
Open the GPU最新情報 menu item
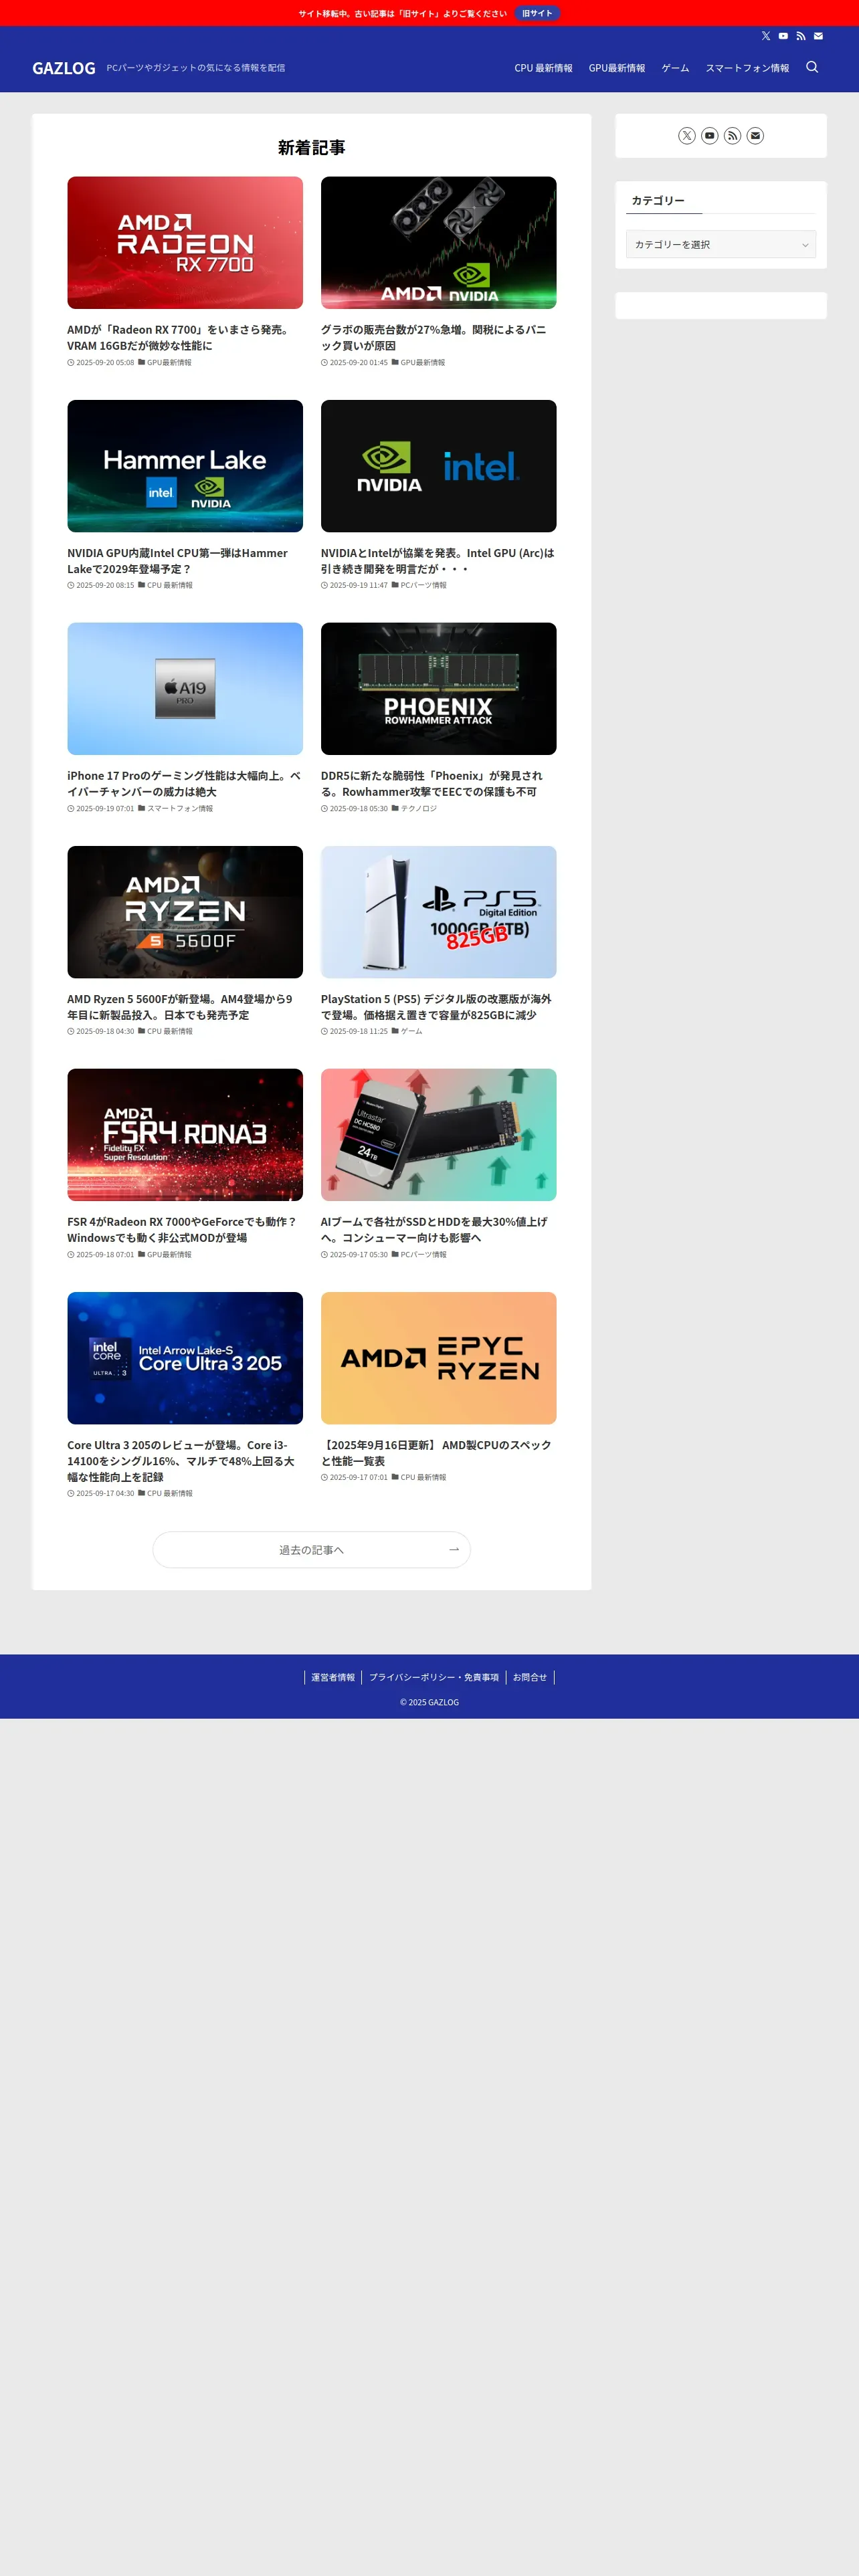[x=617, y=68]
